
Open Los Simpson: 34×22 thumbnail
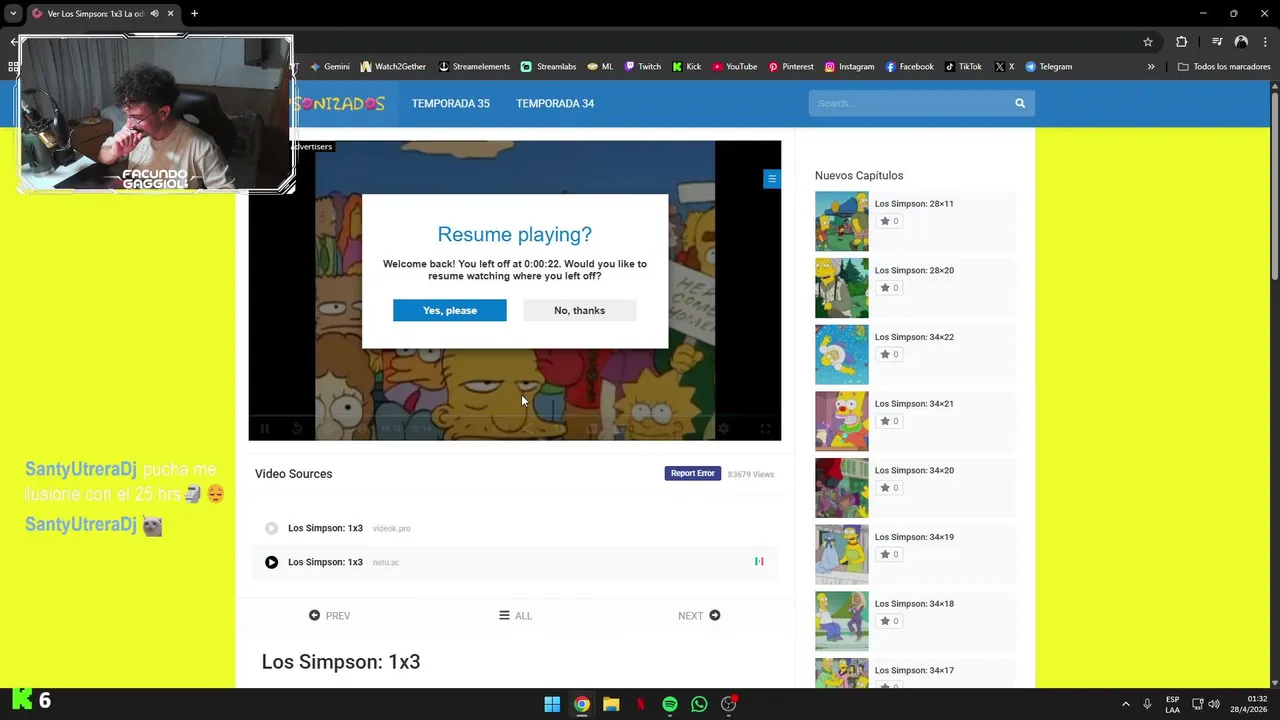tap(842, 354)
